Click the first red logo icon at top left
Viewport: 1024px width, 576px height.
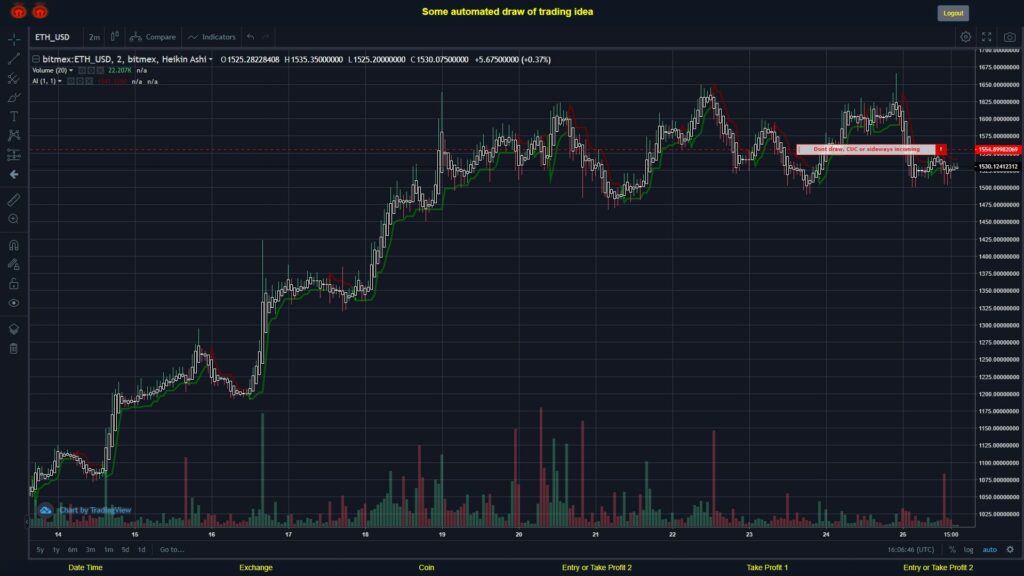pos(18,11)
